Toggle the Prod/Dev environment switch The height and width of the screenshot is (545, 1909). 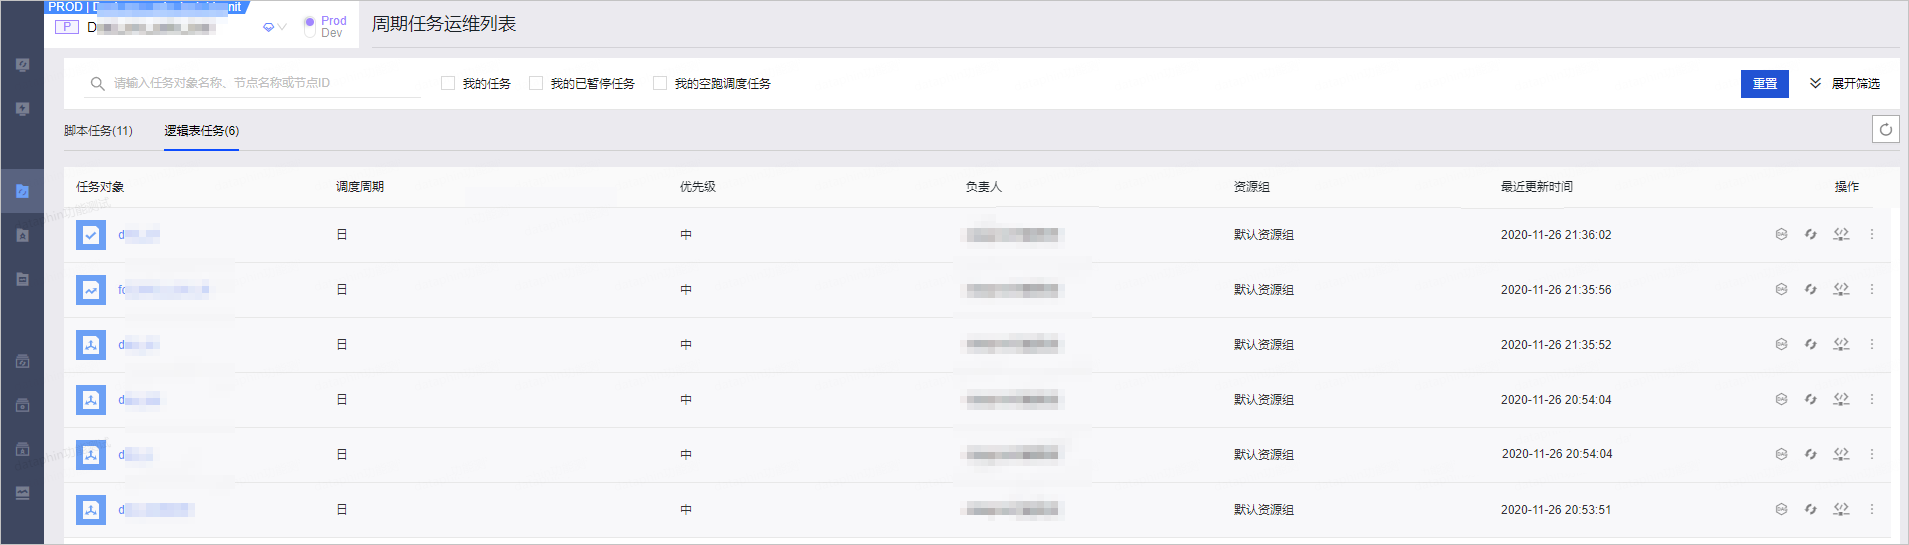pyautogui.click(x=310, y=26)
